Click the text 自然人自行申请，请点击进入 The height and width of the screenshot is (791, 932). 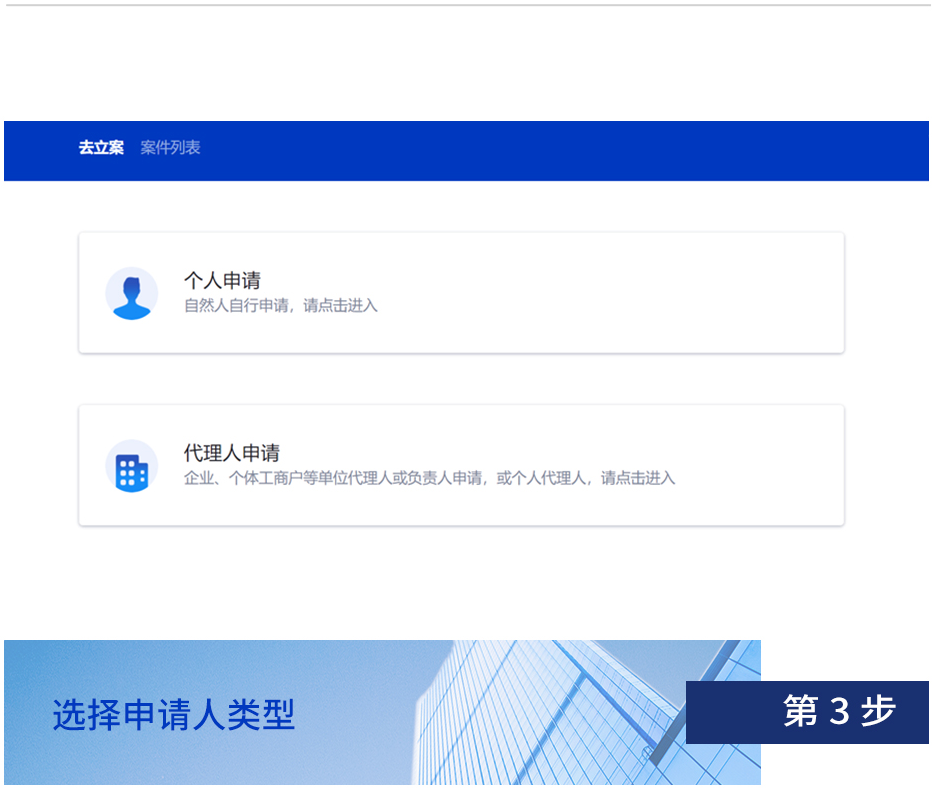click(x=281, y=305)
